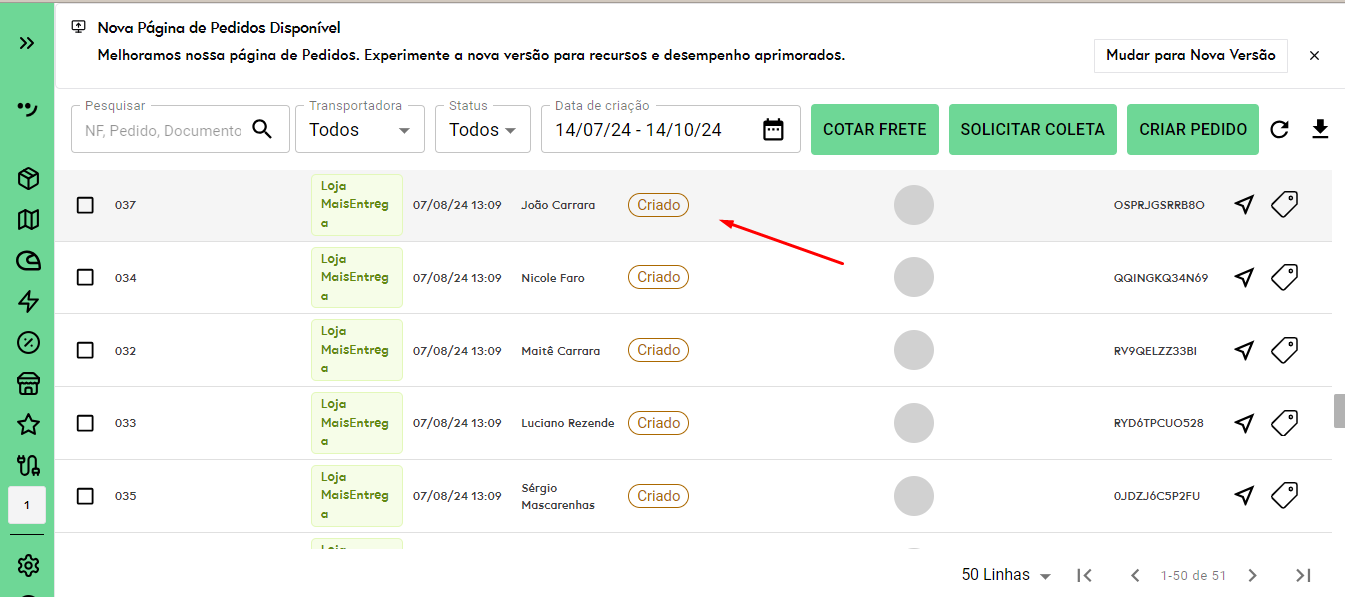Click tag label icon for order 035
The height and width of the screenshot is (597, 1345).
[x=1285, y=495]
